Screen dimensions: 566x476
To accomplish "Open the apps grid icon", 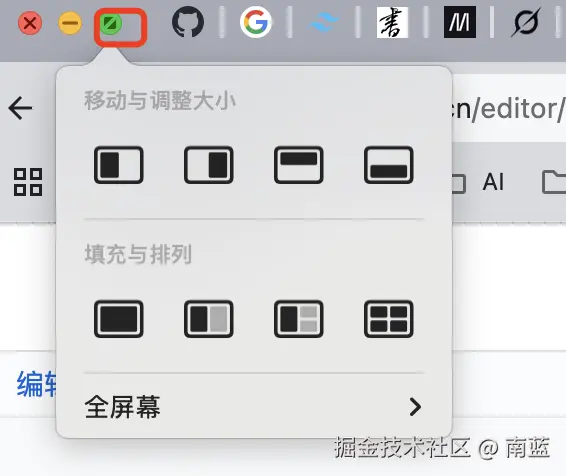I will tap(28, 182).
